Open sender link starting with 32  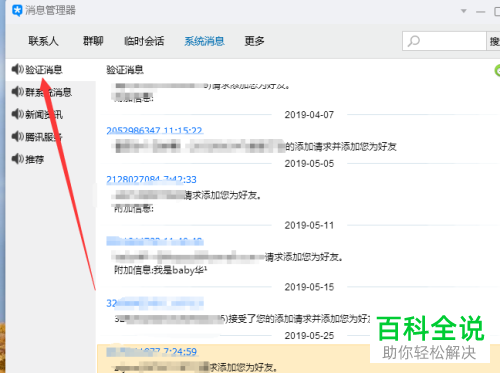(x=155, y=303)
